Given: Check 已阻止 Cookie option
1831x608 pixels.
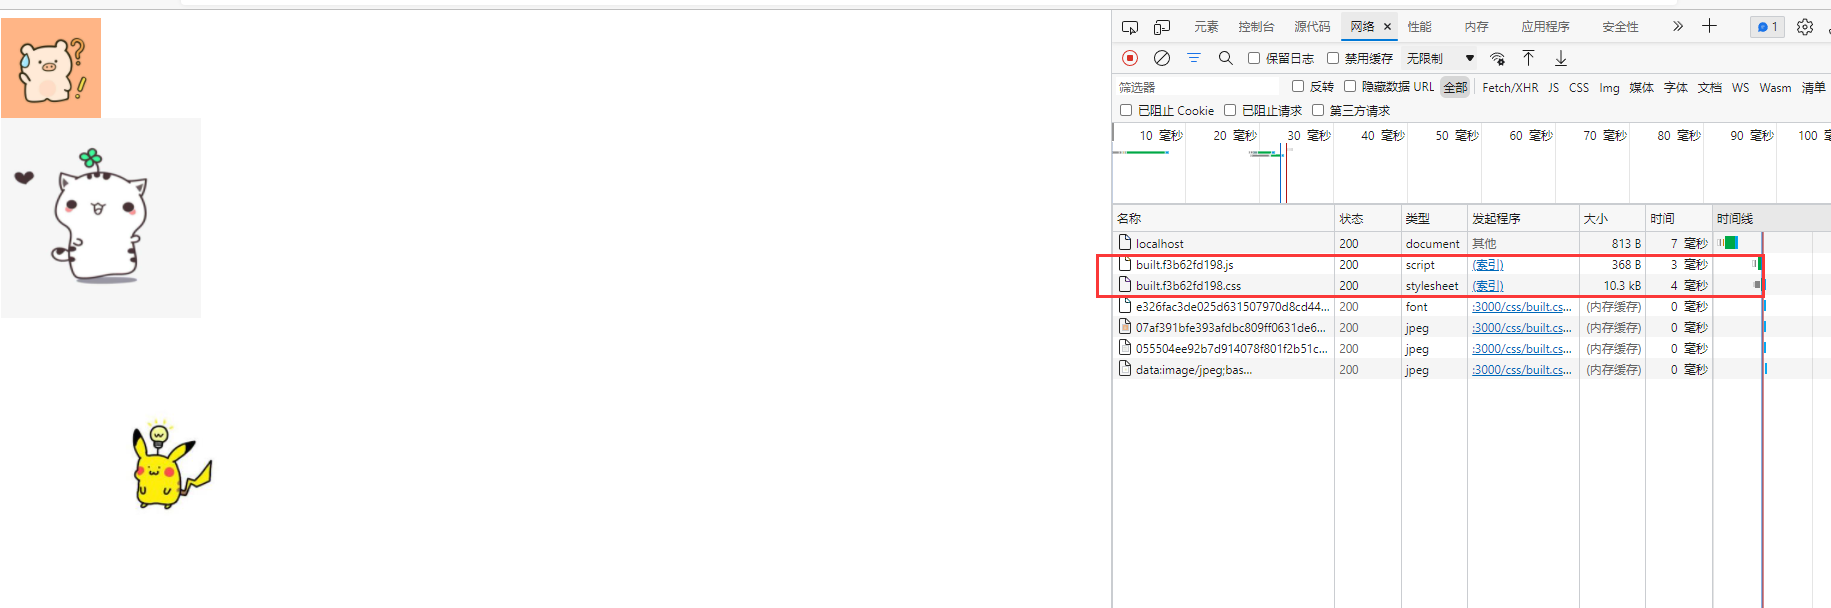Looking at the screenshot, I should point(1126,110).
